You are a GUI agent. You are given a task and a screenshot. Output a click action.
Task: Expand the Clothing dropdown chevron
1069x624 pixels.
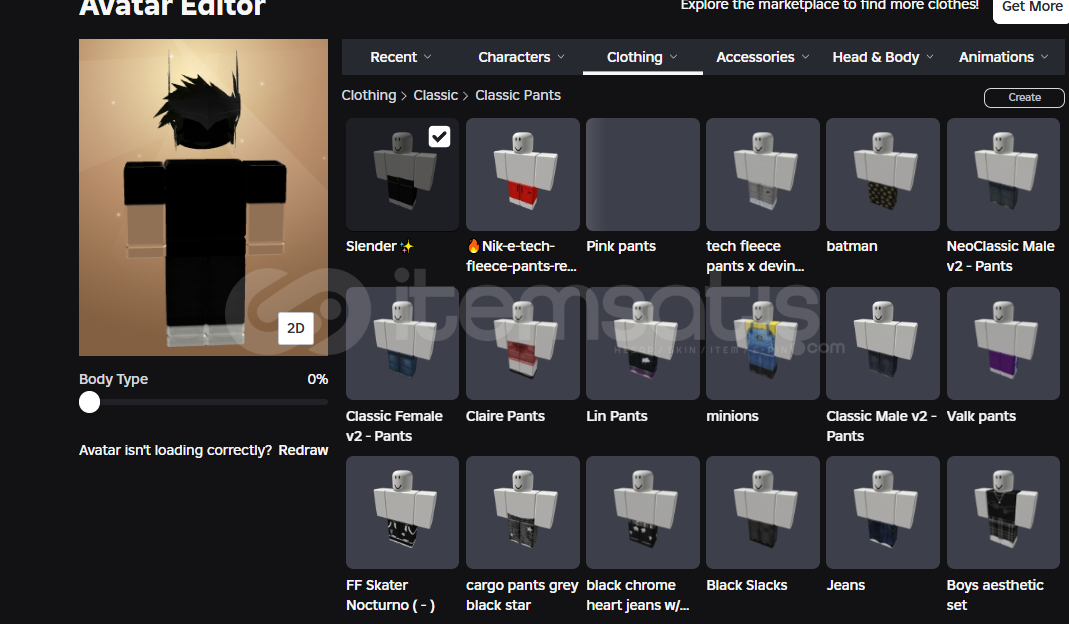point(674,57)
